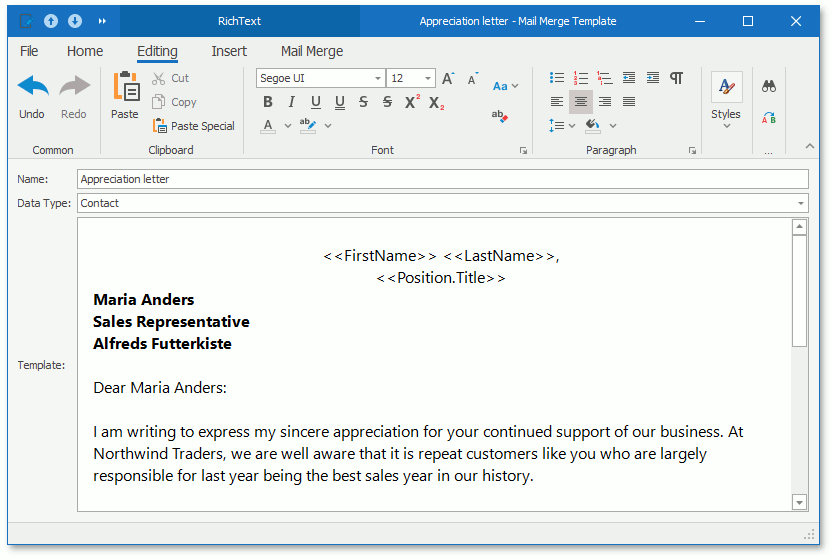Click the template scrollbar up arrow

point(800,227)
